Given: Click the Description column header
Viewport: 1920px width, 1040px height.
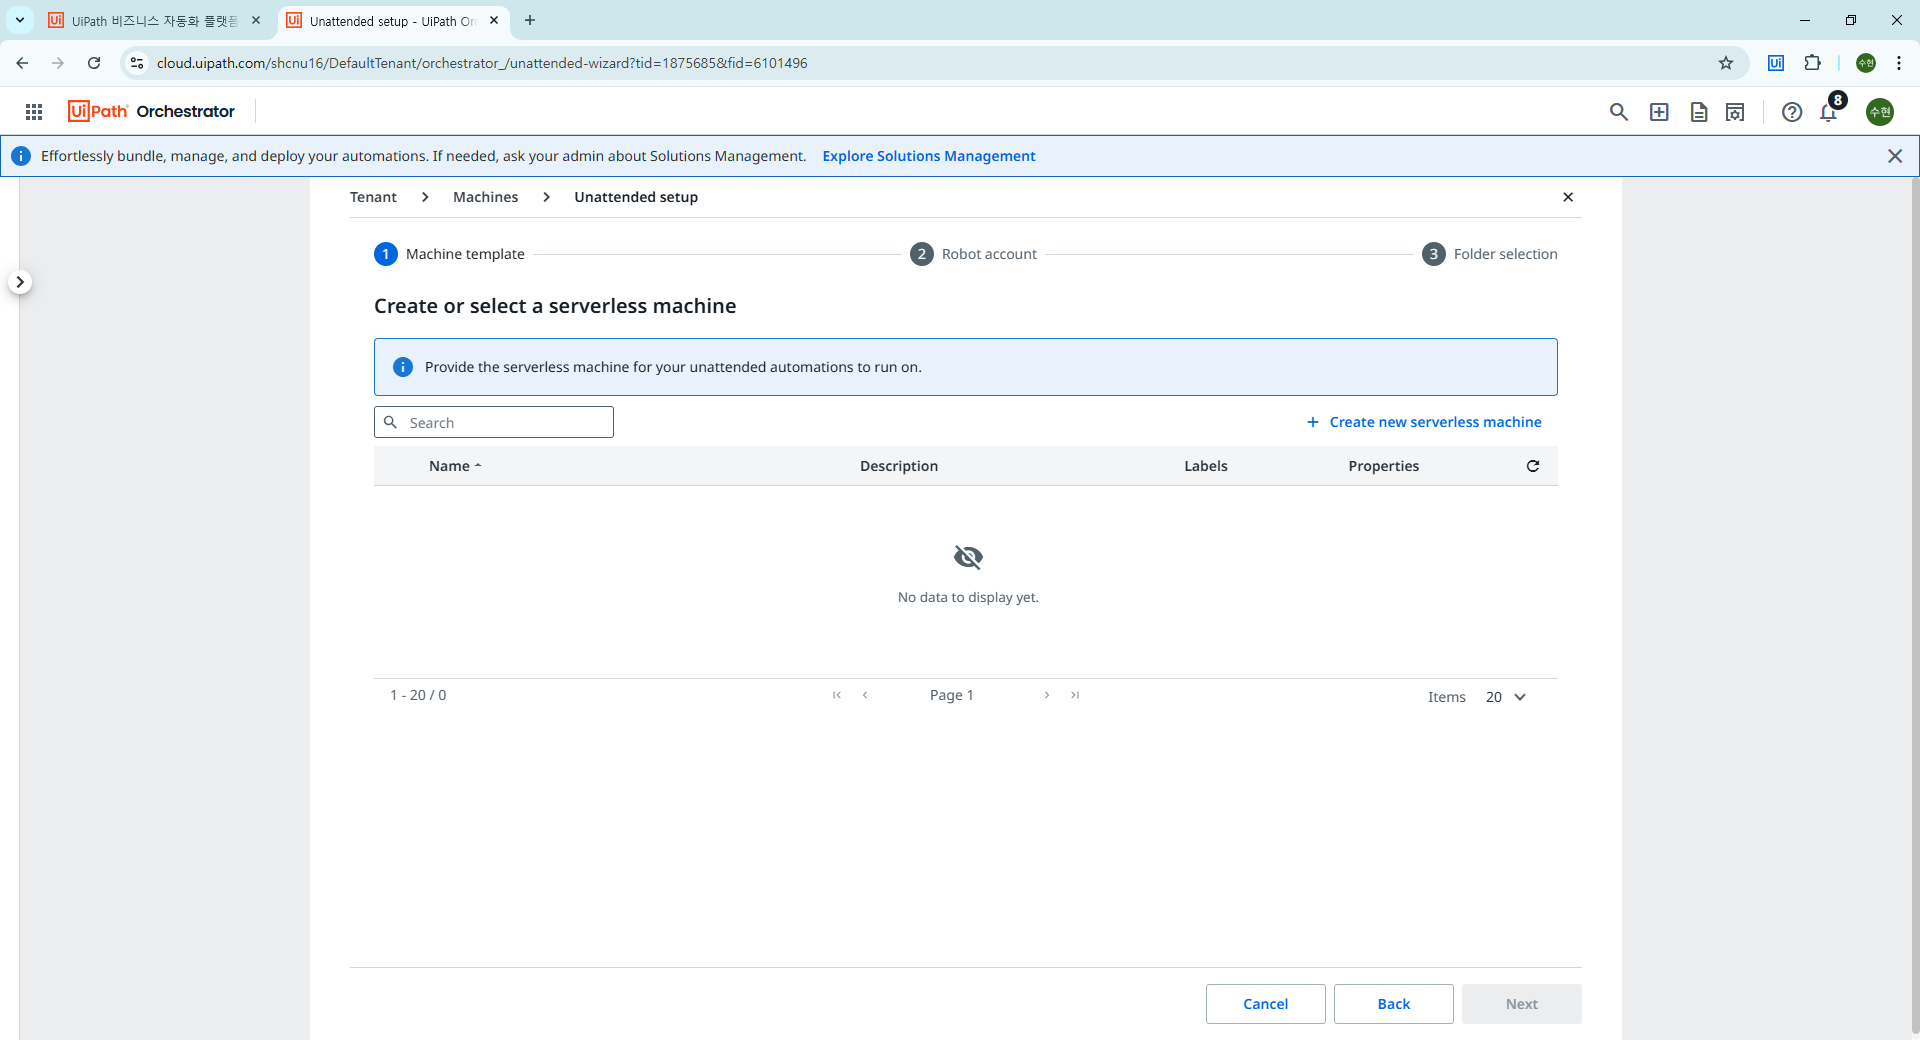Looking at the screenshot, I should [899, 466].
